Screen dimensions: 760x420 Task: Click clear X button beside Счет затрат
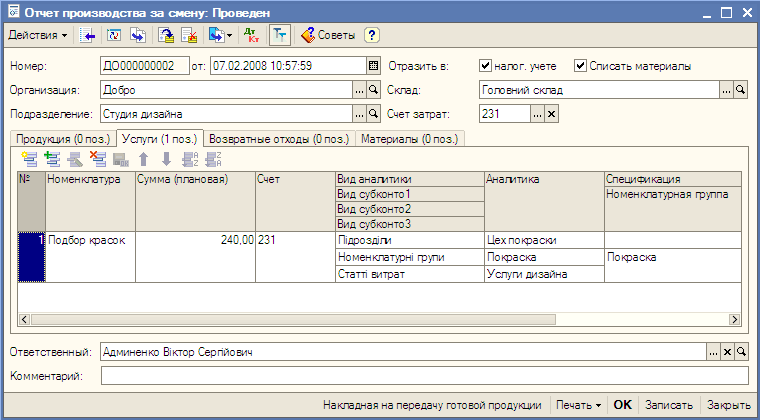click(x=551, y=114)
